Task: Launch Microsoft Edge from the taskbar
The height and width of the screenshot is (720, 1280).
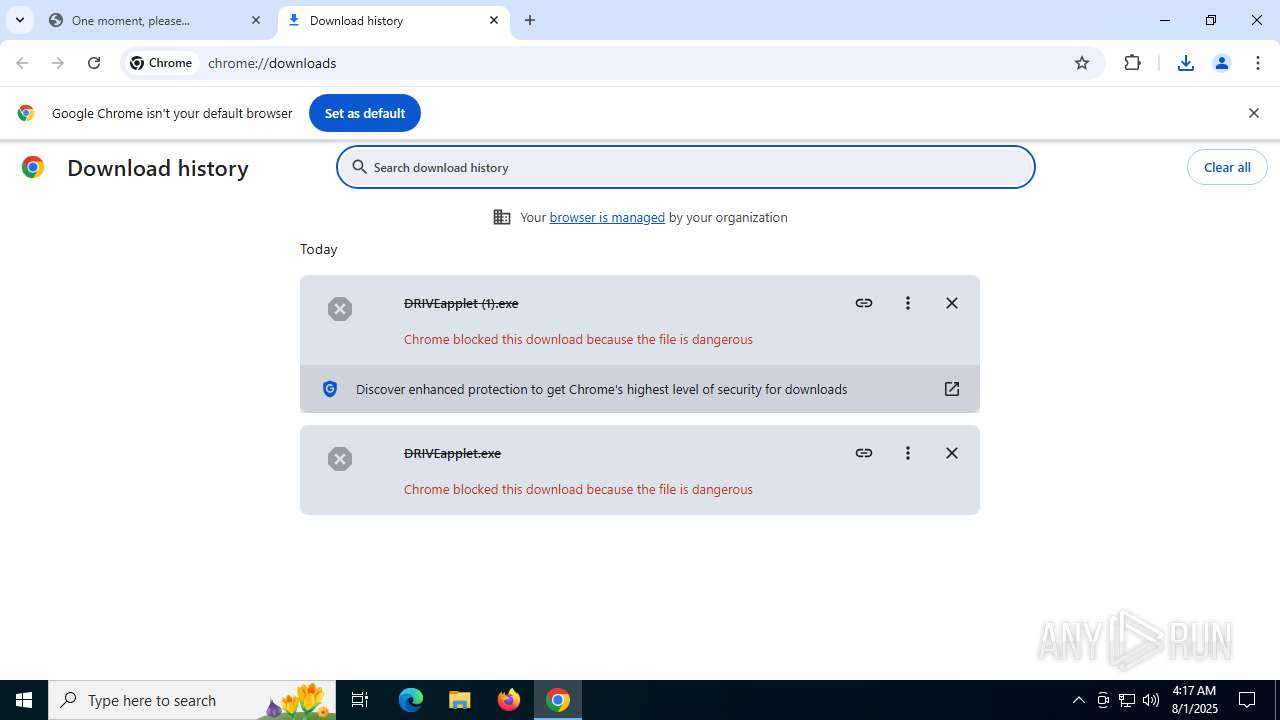Action: (411, 700)
